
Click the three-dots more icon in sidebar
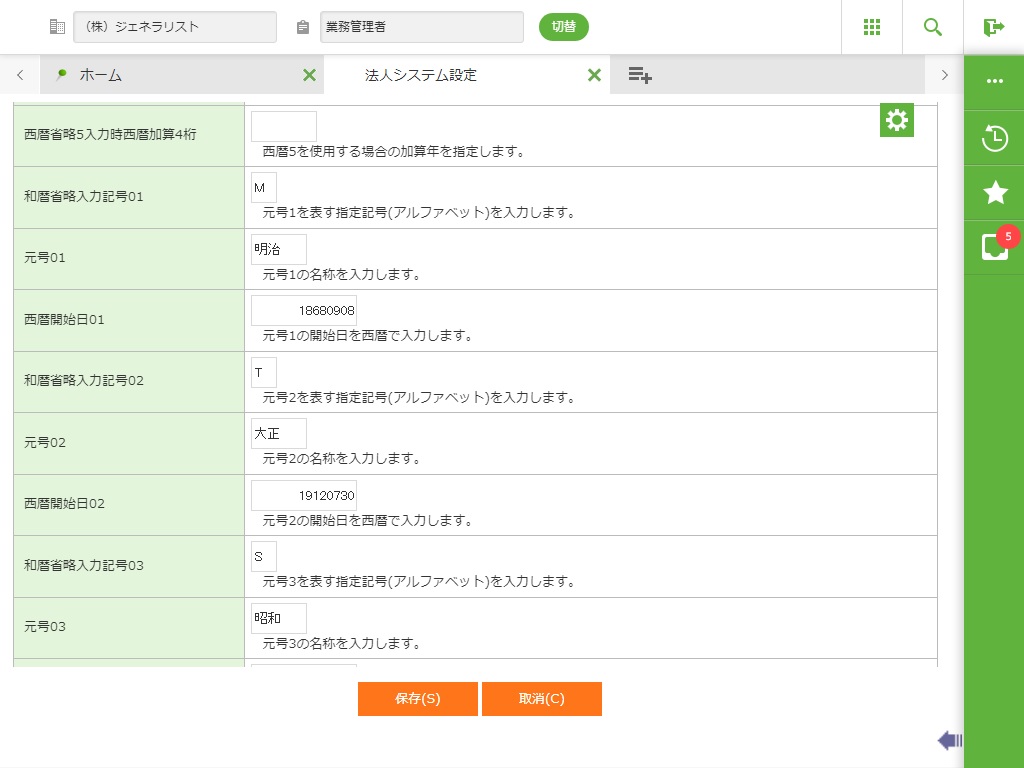click(x=994, y=81)
